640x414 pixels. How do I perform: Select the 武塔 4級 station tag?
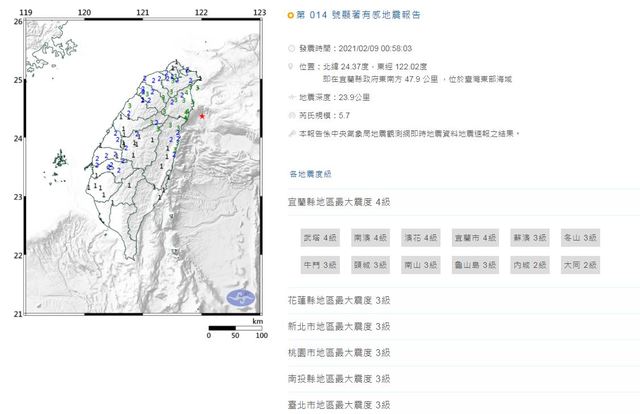pos(320,238)
